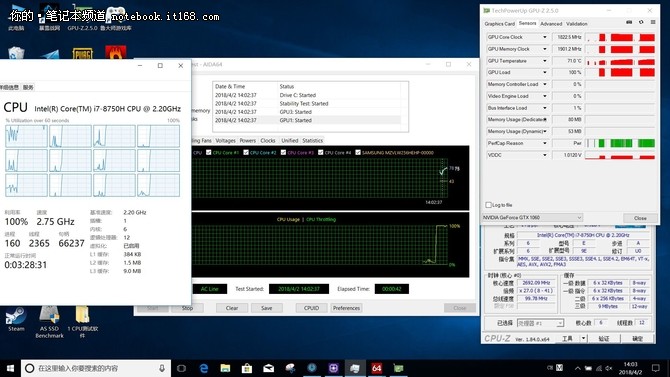Open 服务 tab in Task Manager
Screen dimensions: 670x377
(x=28, y=88)
